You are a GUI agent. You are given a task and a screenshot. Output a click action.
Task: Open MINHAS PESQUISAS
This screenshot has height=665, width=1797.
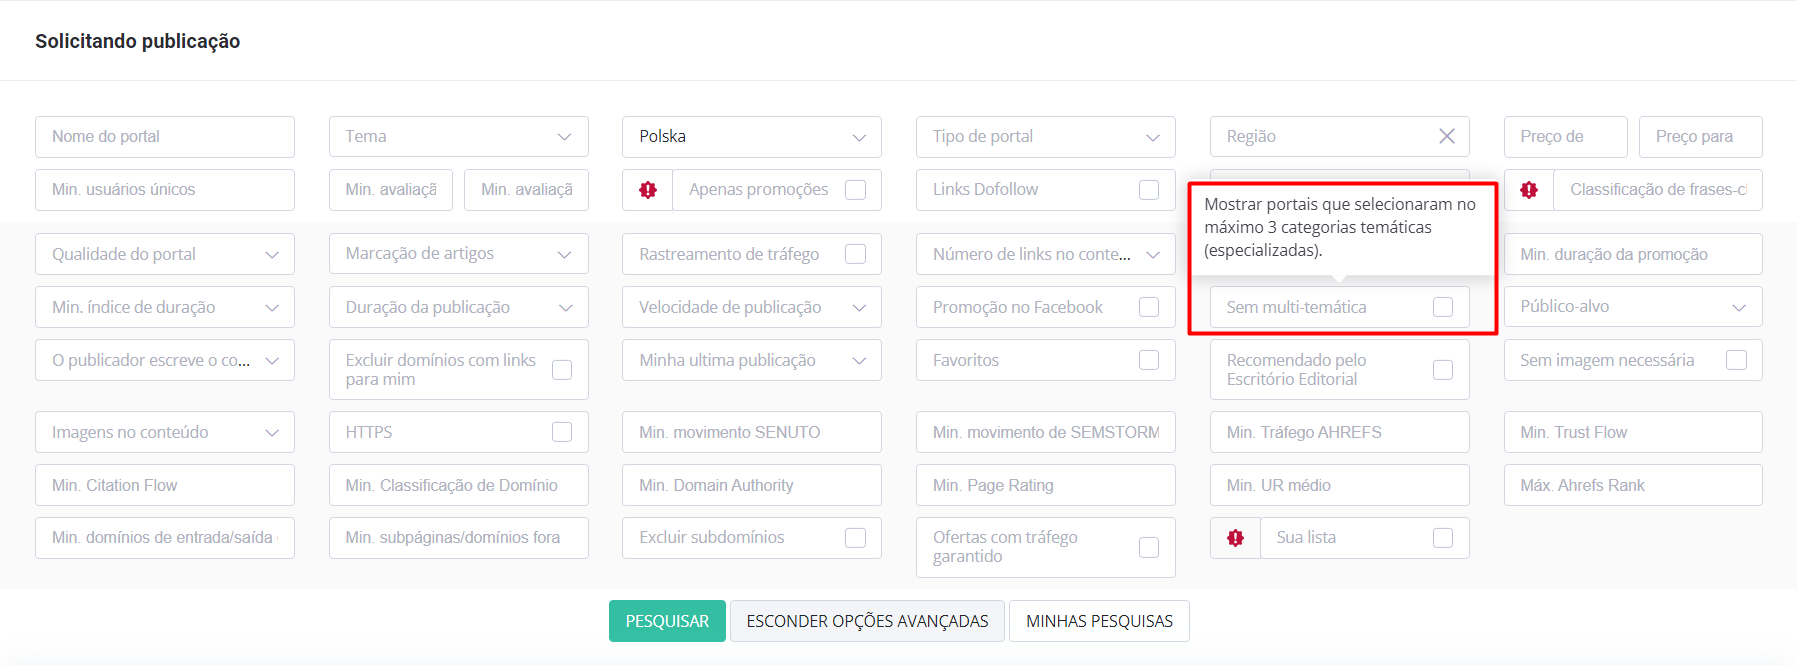click(1099, 621)
